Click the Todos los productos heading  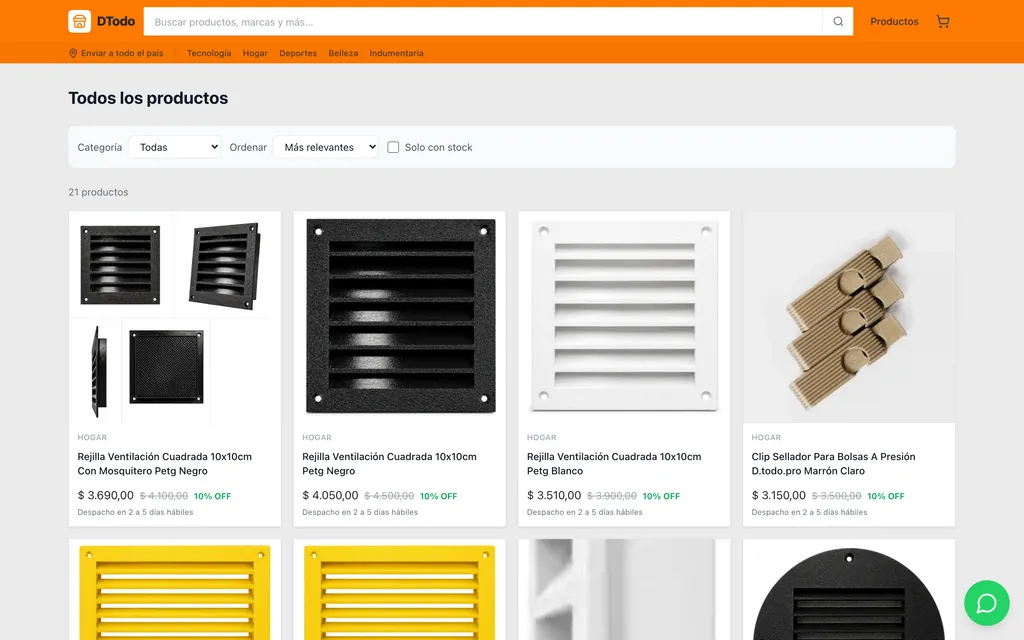click(x=148, y=98)
